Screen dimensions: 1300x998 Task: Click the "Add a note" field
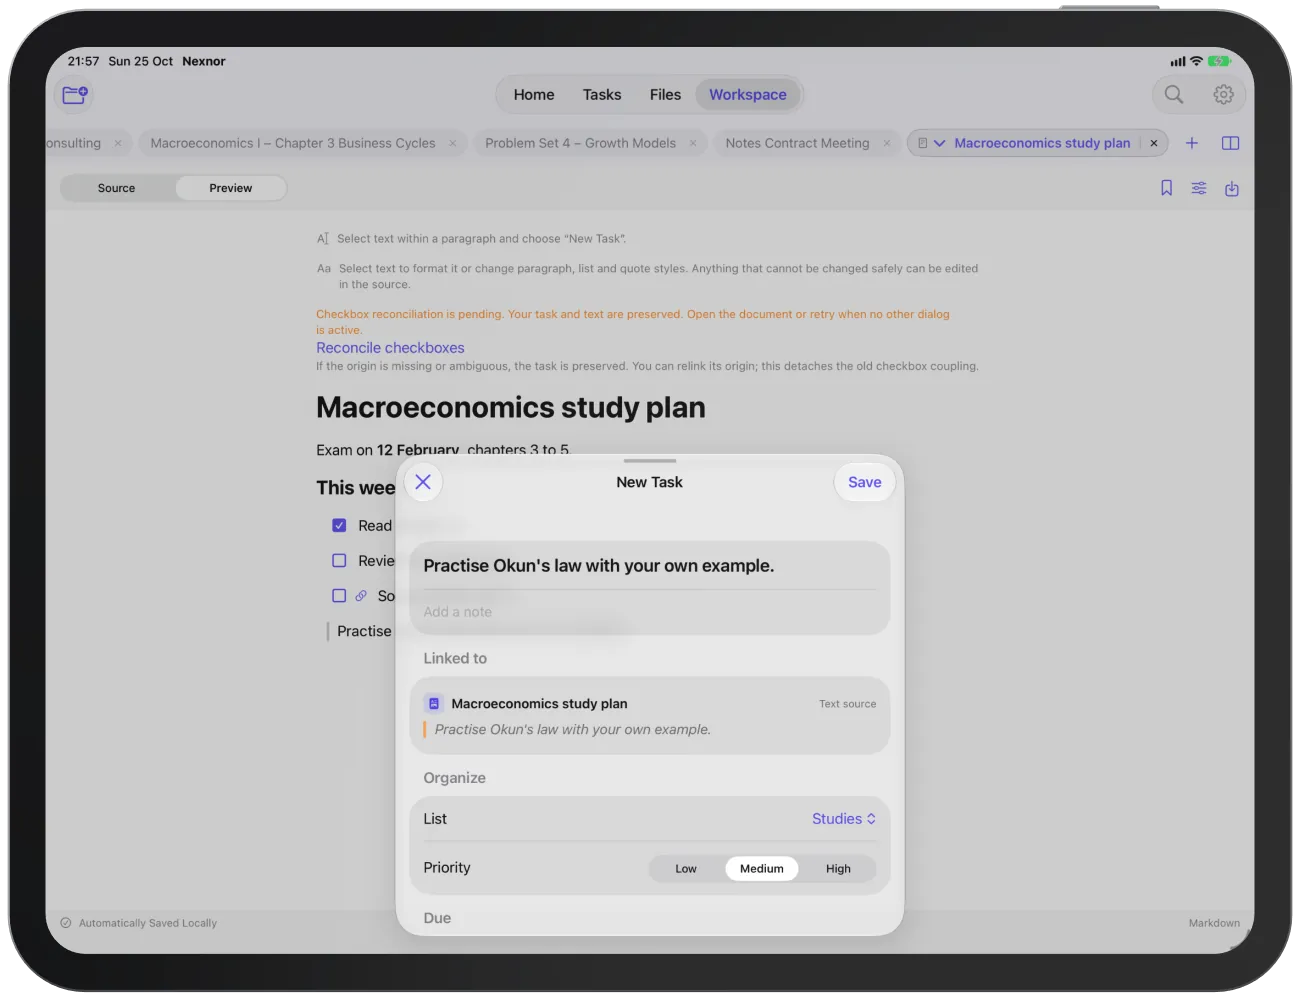click(x=650, y=612)
